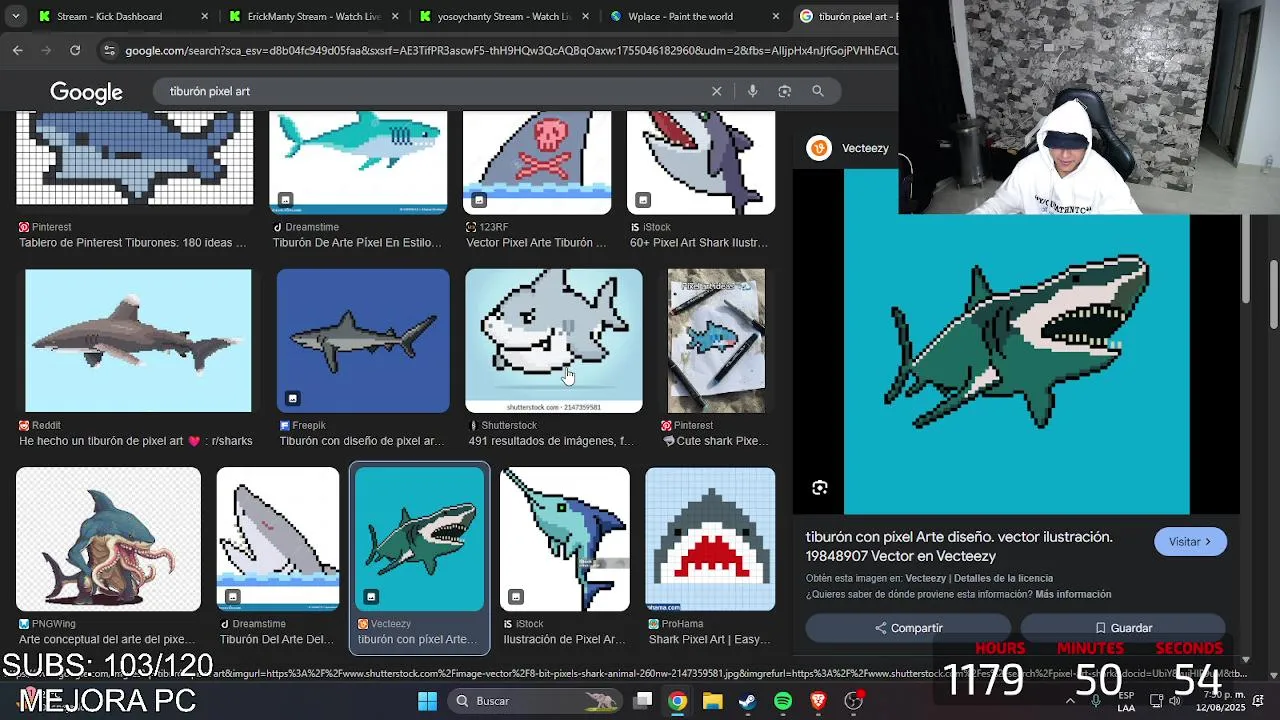
Task: Open site information icon in address bar
Action: 109,51
